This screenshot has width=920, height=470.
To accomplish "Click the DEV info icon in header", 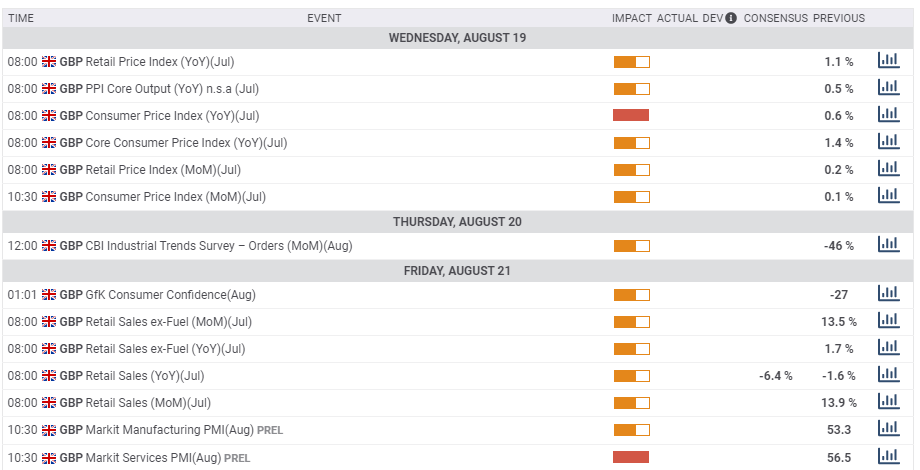I will pos(731,18).
